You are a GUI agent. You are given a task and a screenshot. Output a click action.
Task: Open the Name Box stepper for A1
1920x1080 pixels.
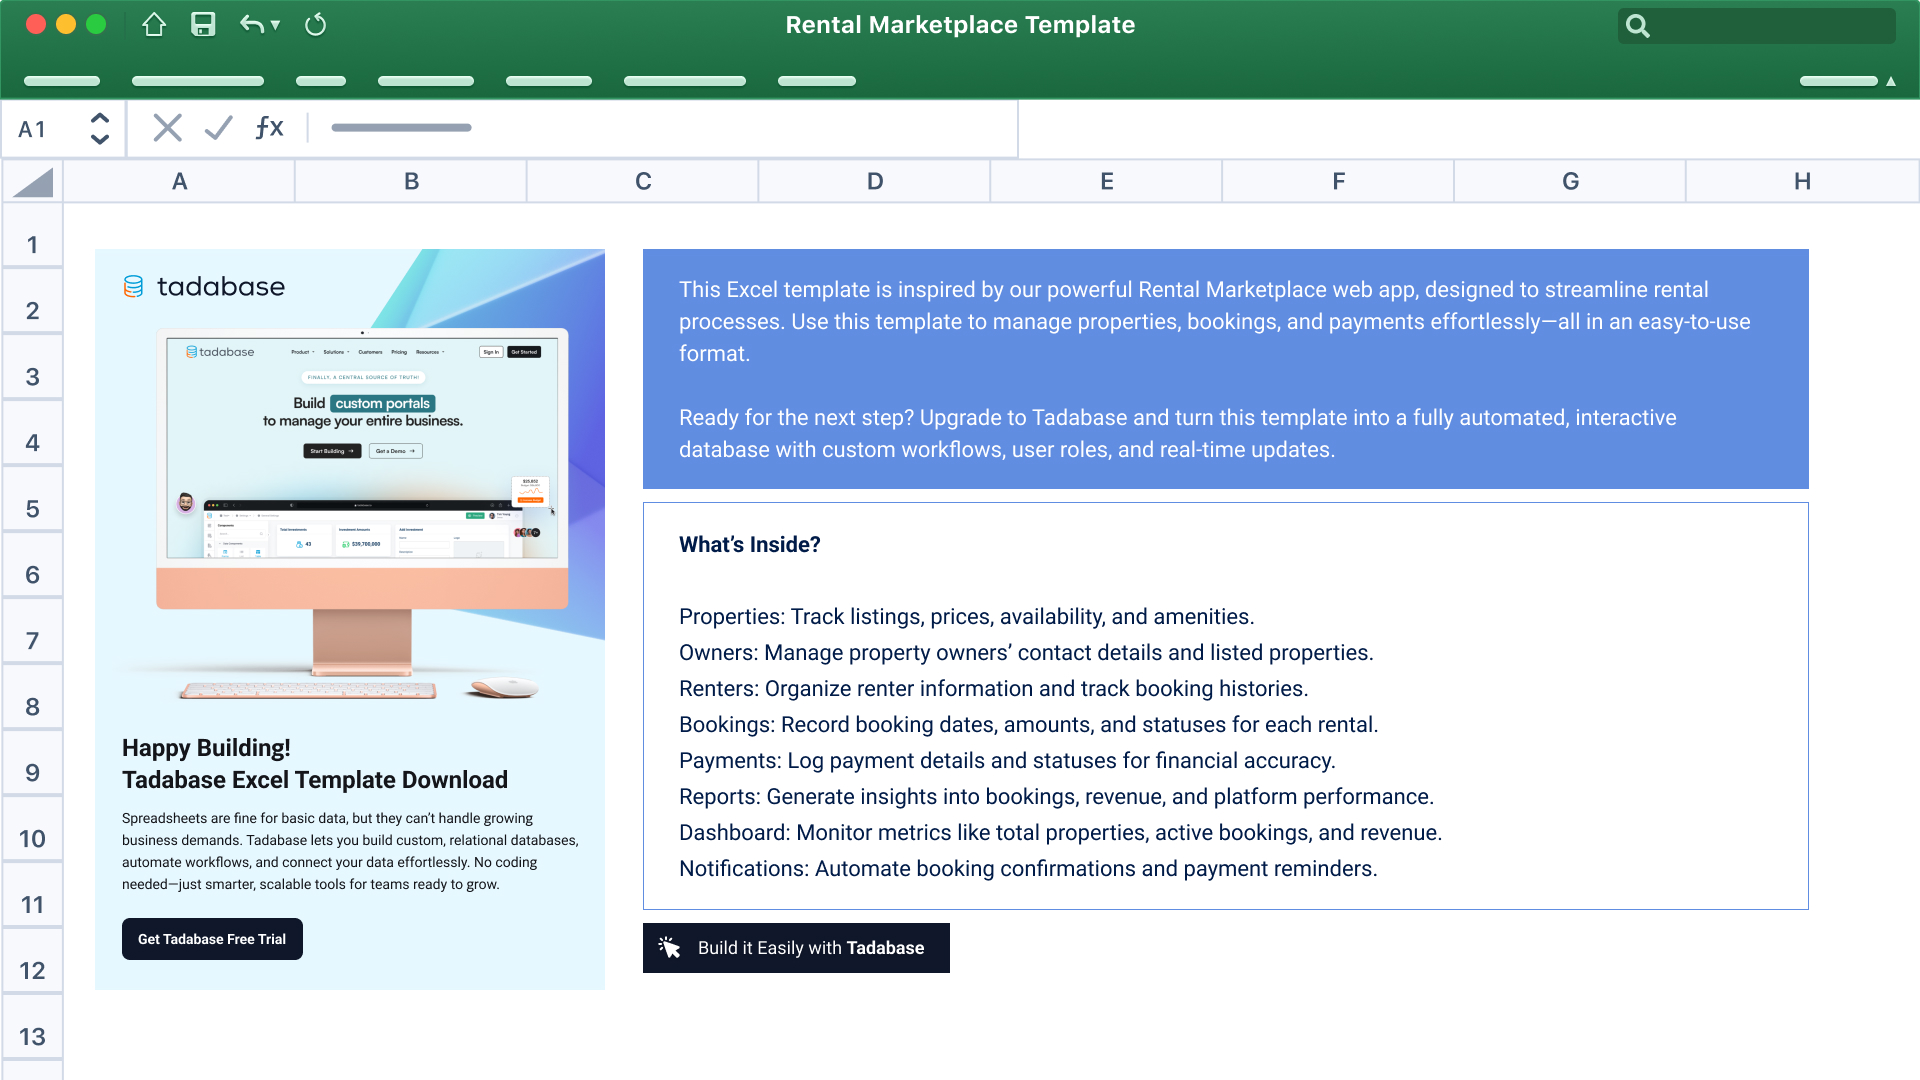(x=99, y=128)
